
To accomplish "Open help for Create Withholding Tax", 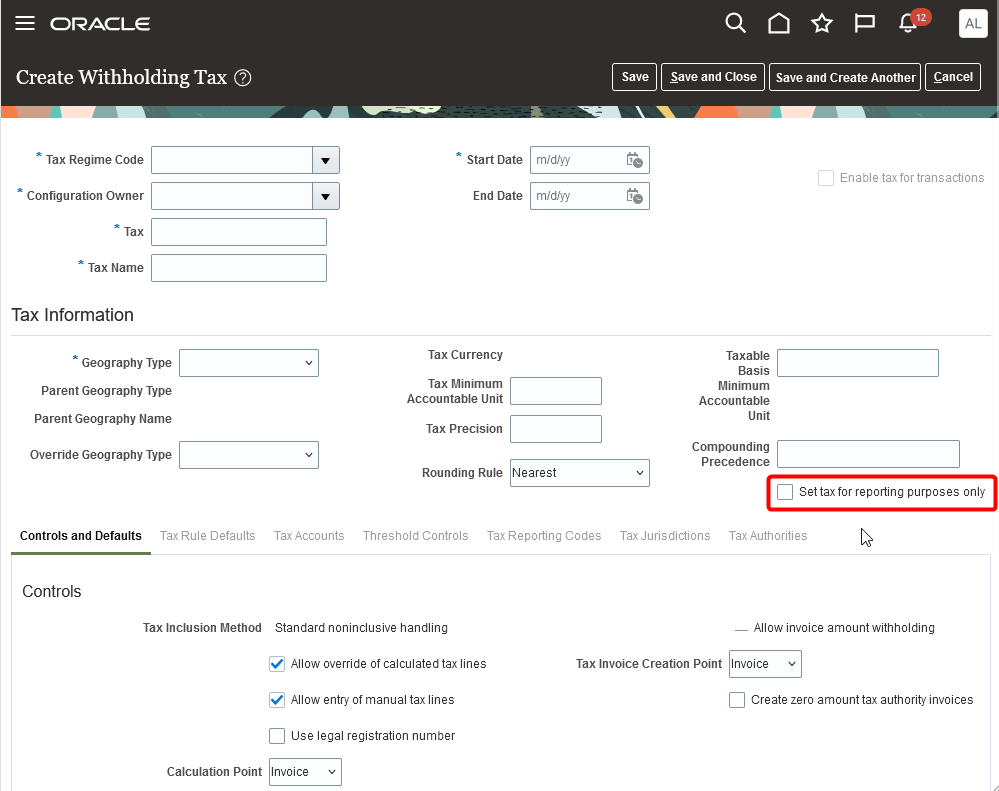I will (x=242, y=77).
